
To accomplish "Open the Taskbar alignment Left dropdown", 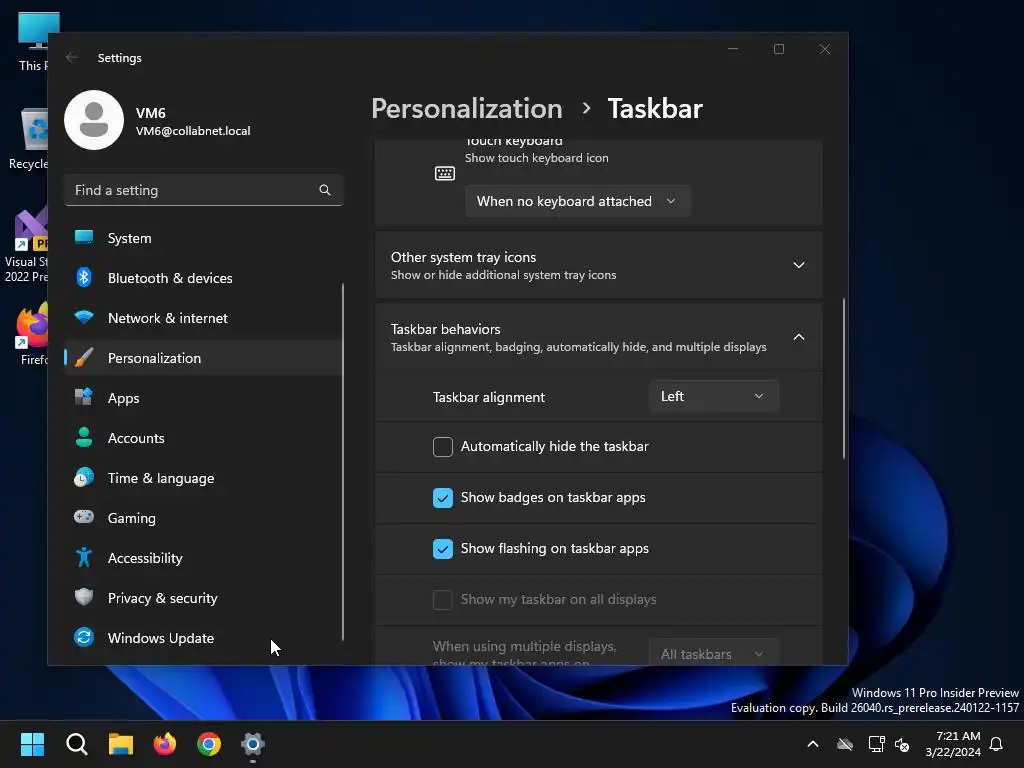I will [714, 396].
